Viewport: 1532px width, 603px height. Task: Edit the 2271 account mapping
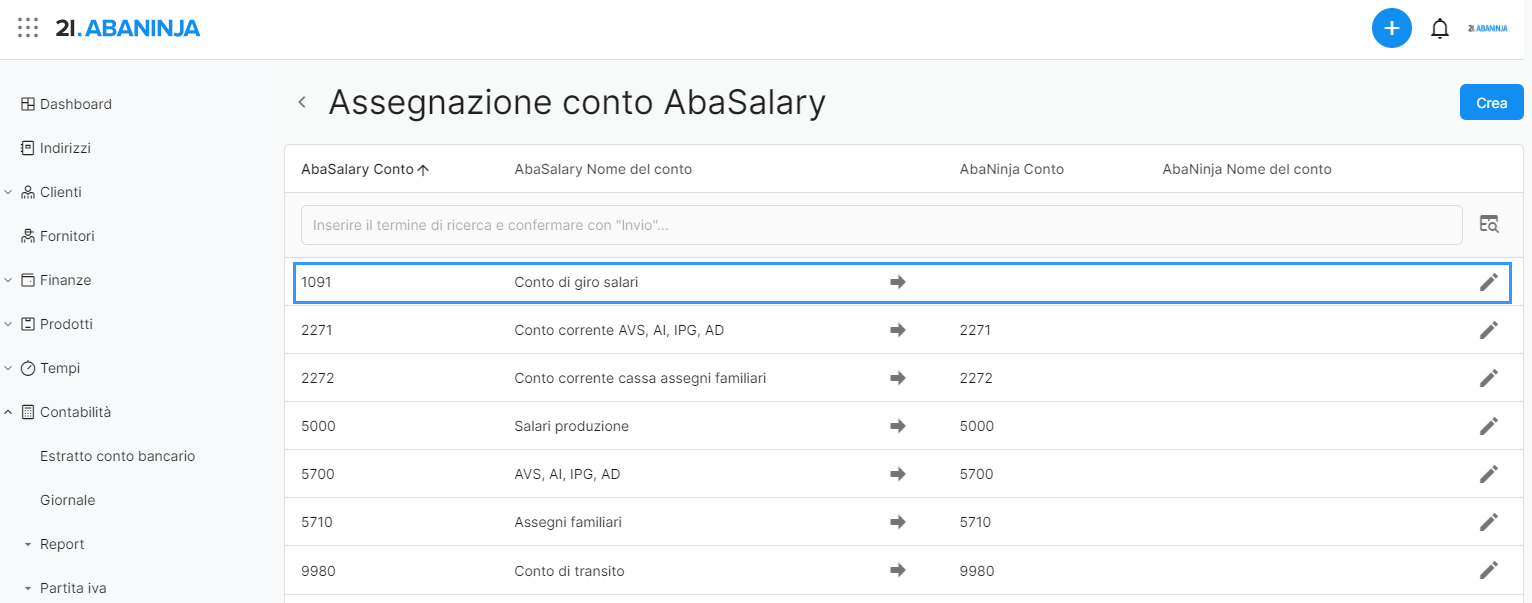(x=1489, y=330)
